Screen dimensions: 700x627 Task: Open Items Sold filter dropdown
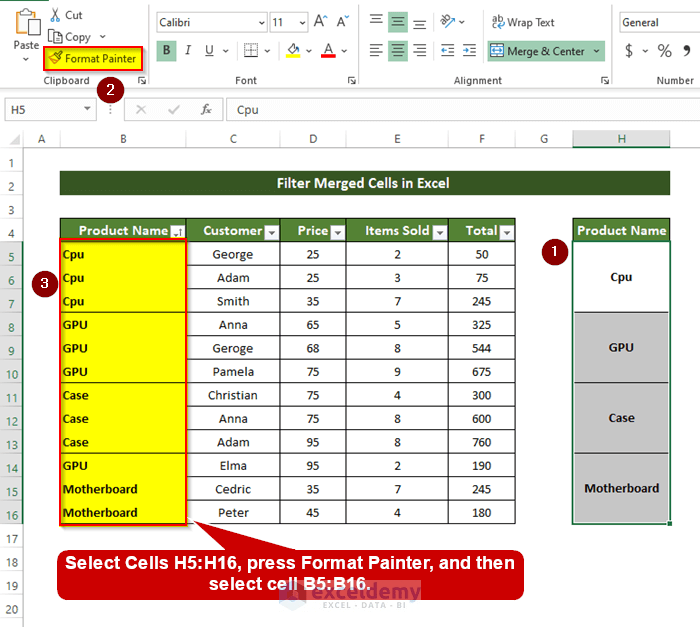(x=440, y=232)
